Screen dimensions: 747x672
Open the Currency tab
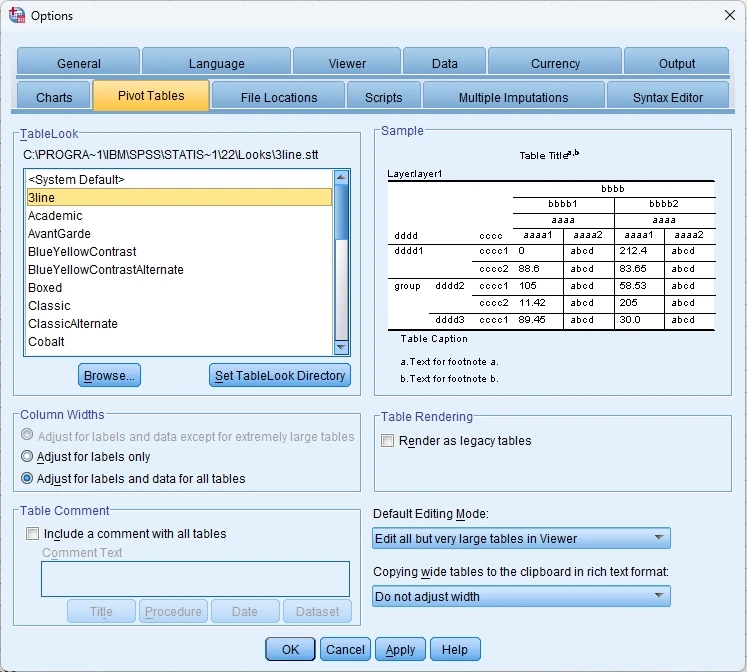555,62
